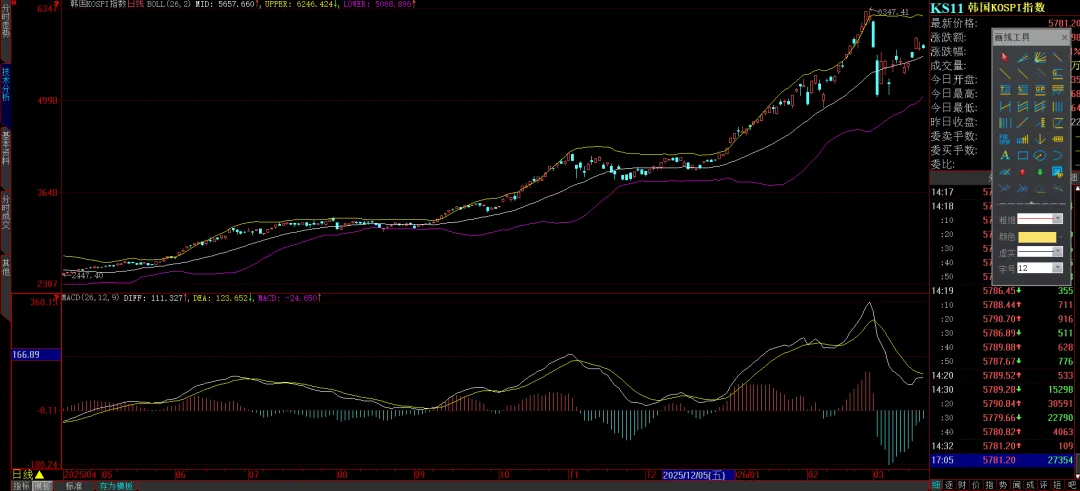Click the 最新价格 label in quote panel
The image size is (1080, 491).
point(953,23)
